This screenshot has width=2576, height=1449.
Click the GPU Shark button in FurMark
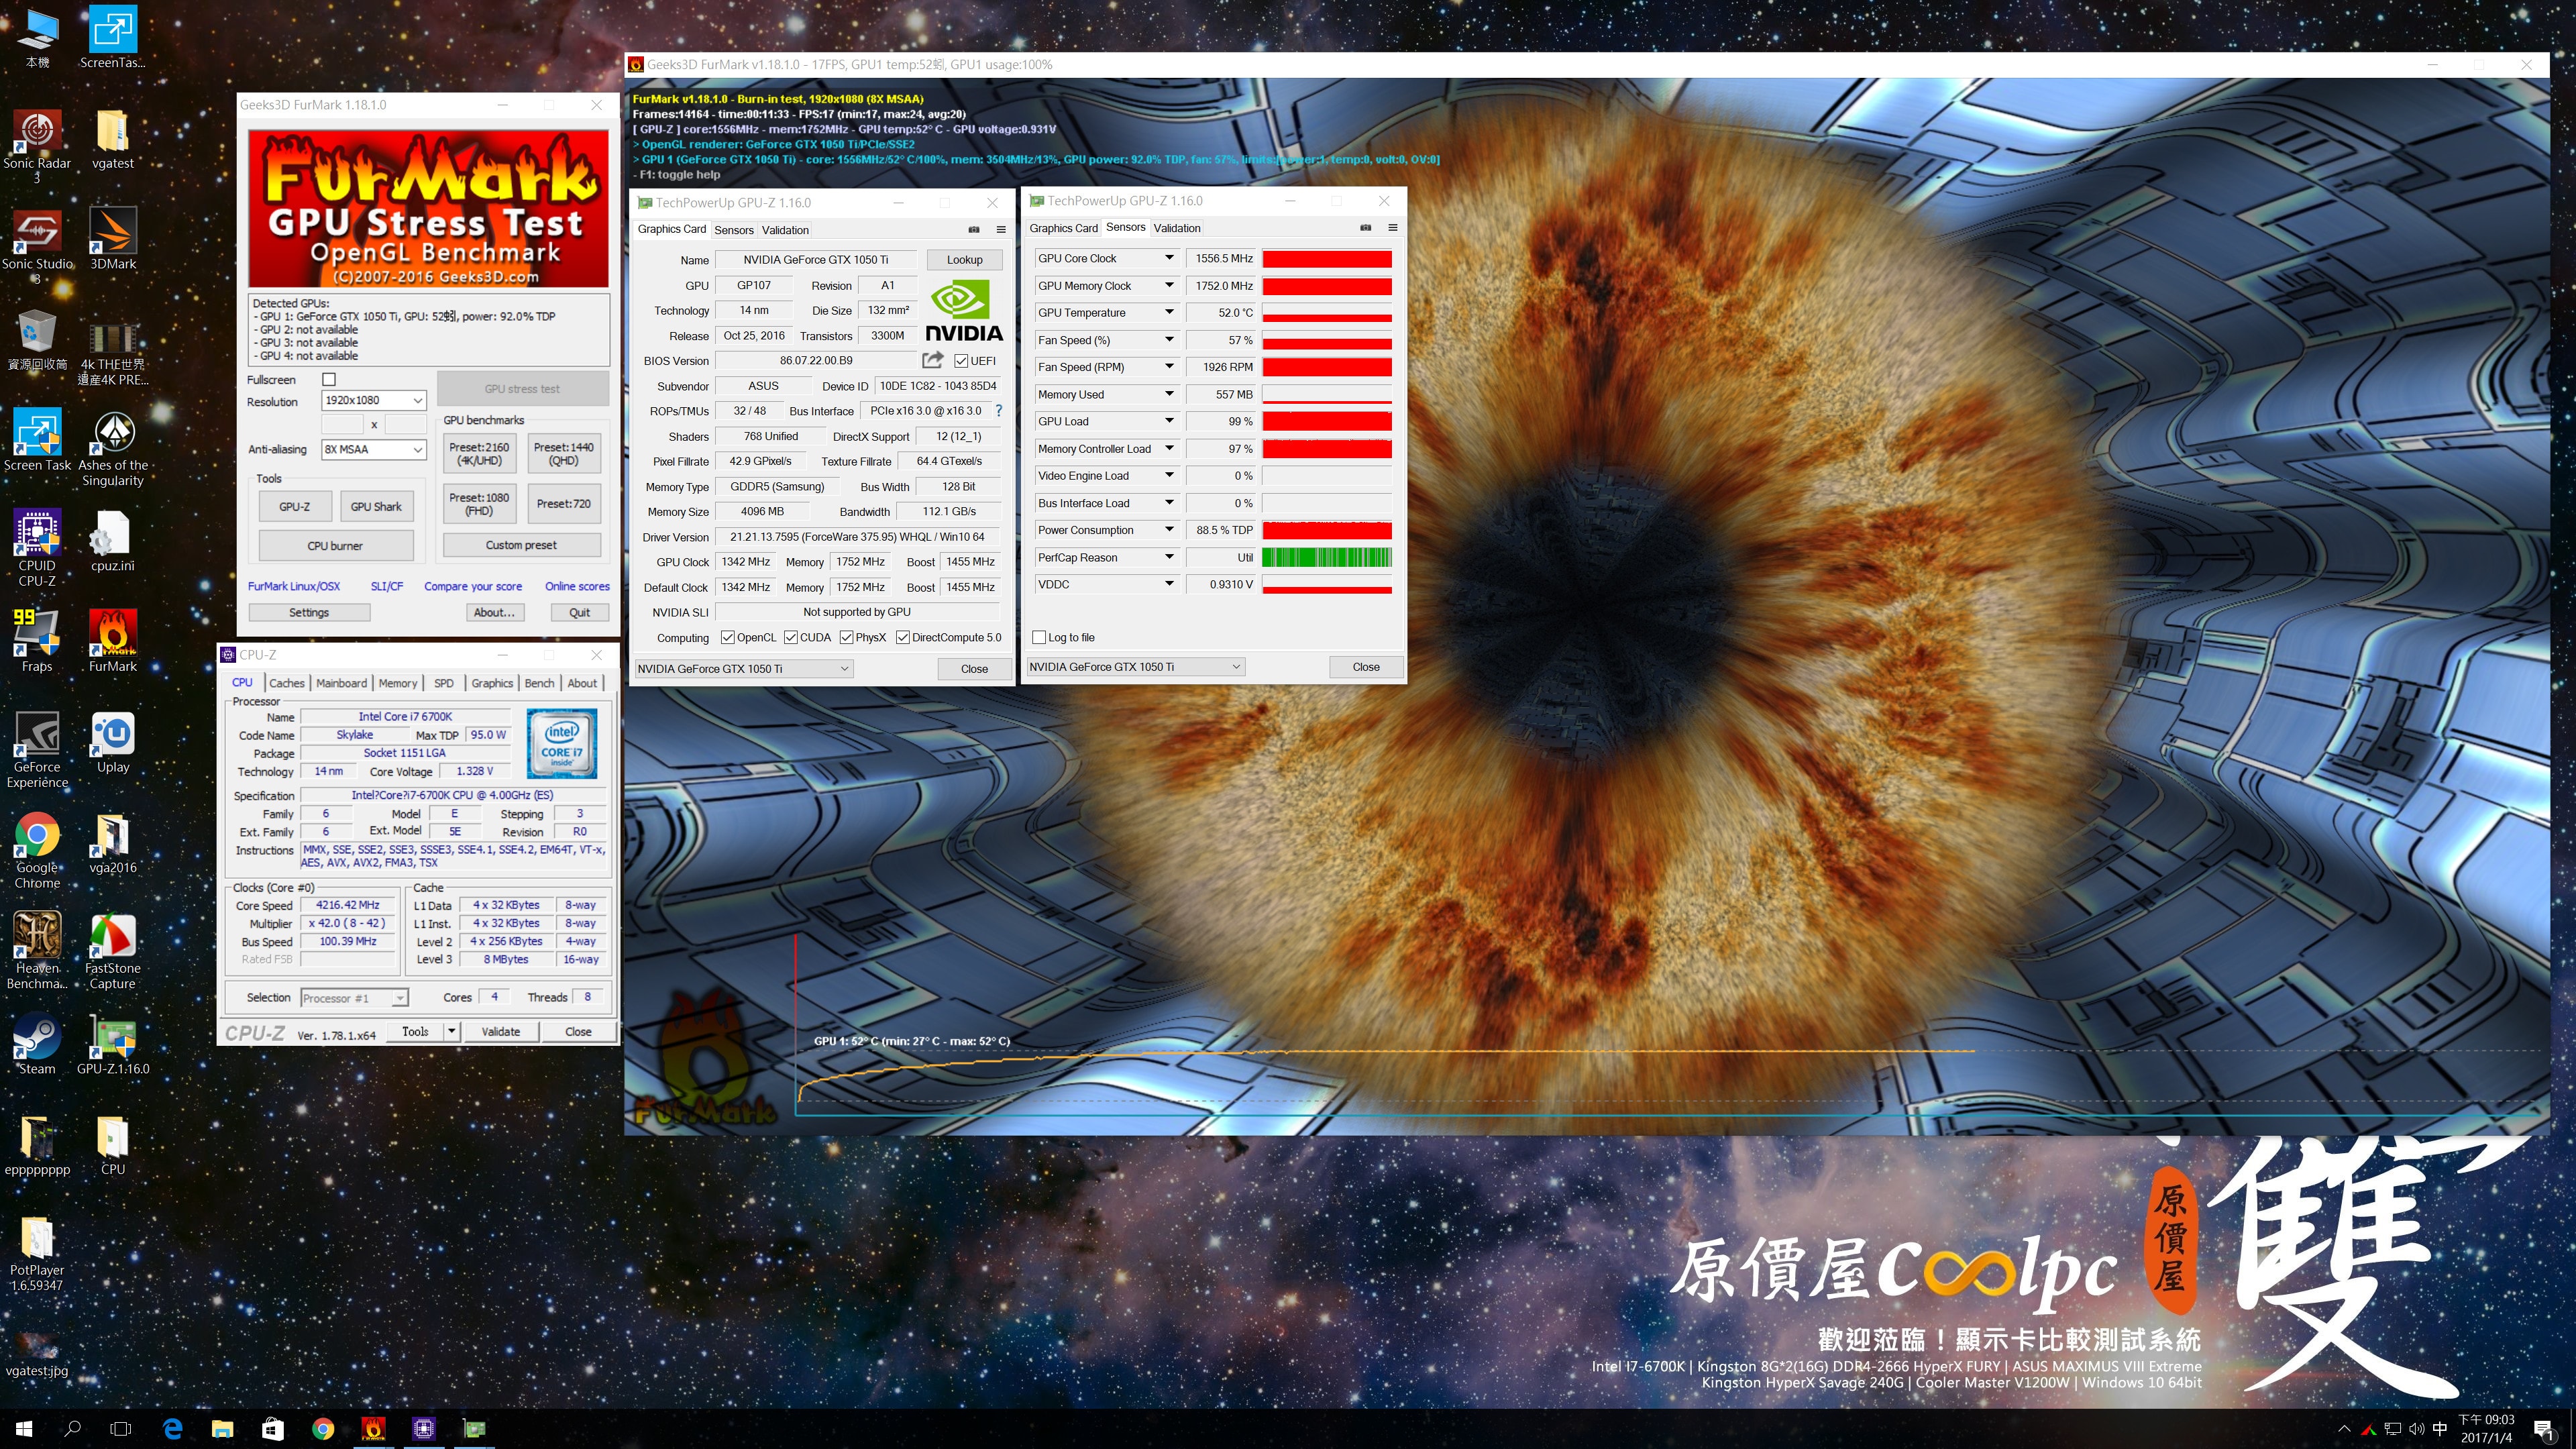pos(376,507)
